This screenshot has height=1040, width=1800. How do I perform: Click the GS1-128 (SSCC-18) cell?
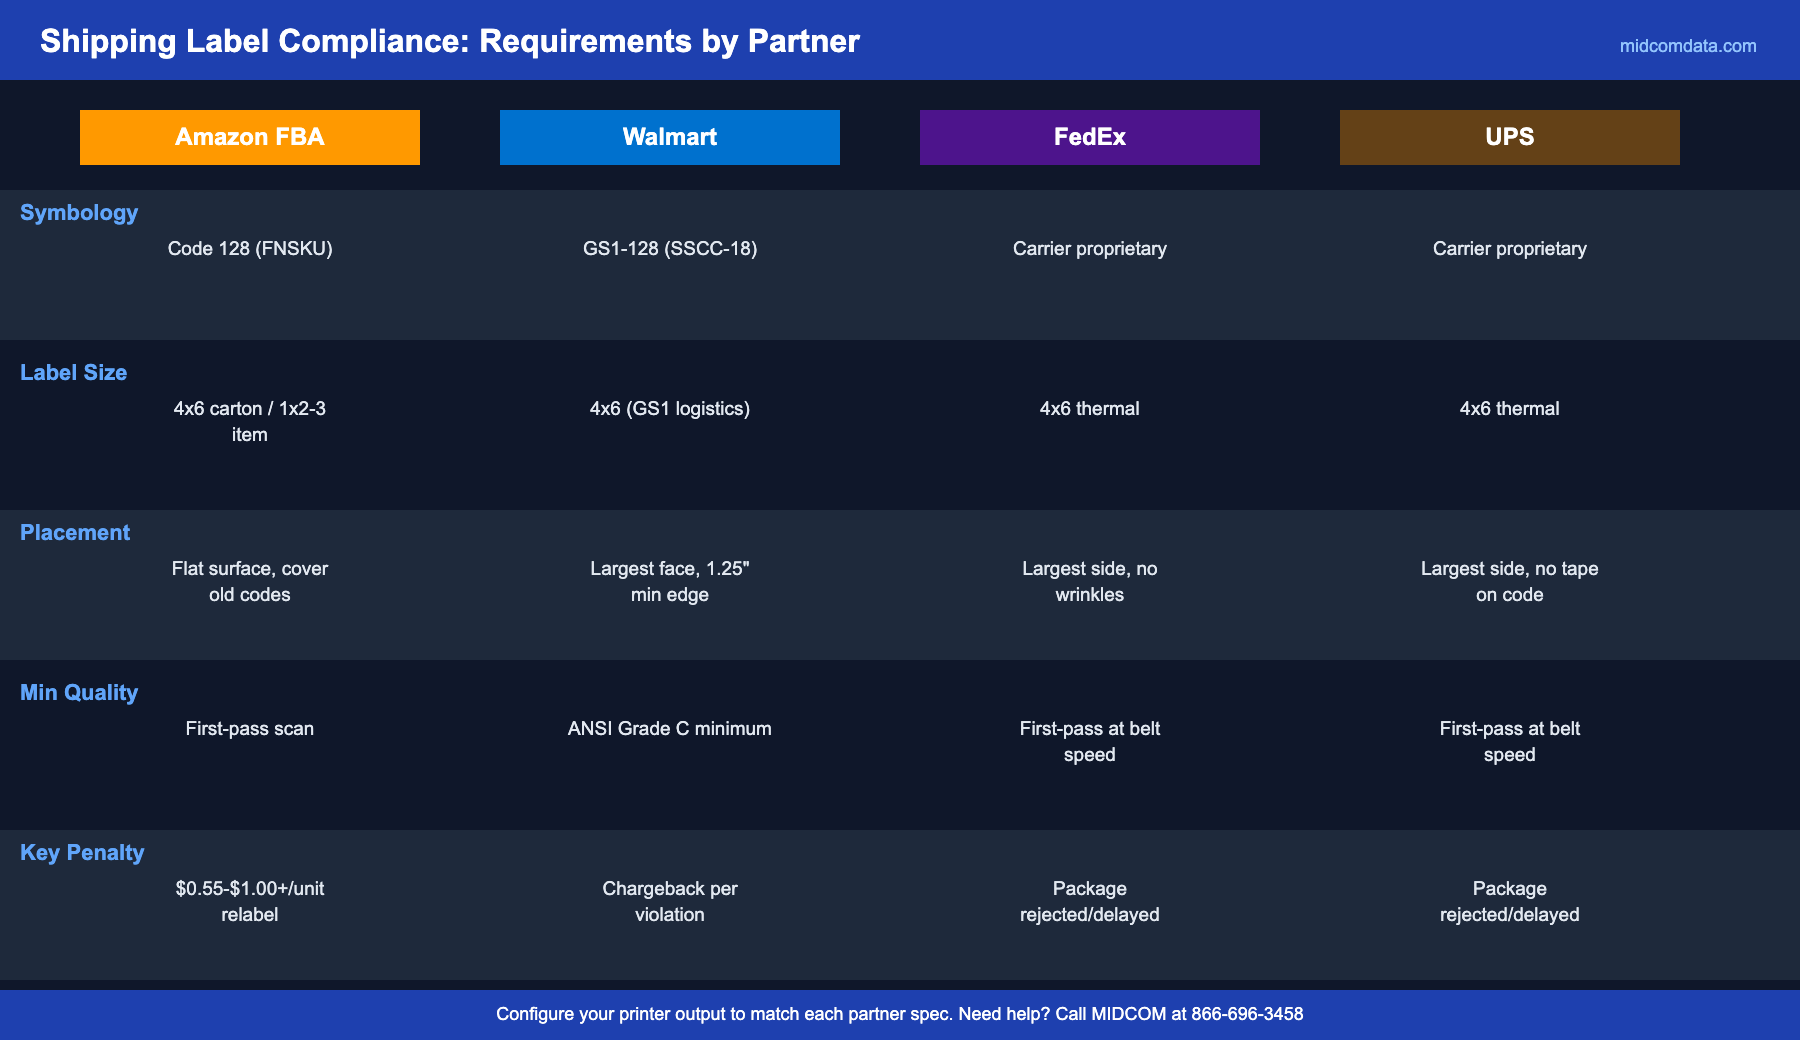pyautogui.click(x=670, y=249)
